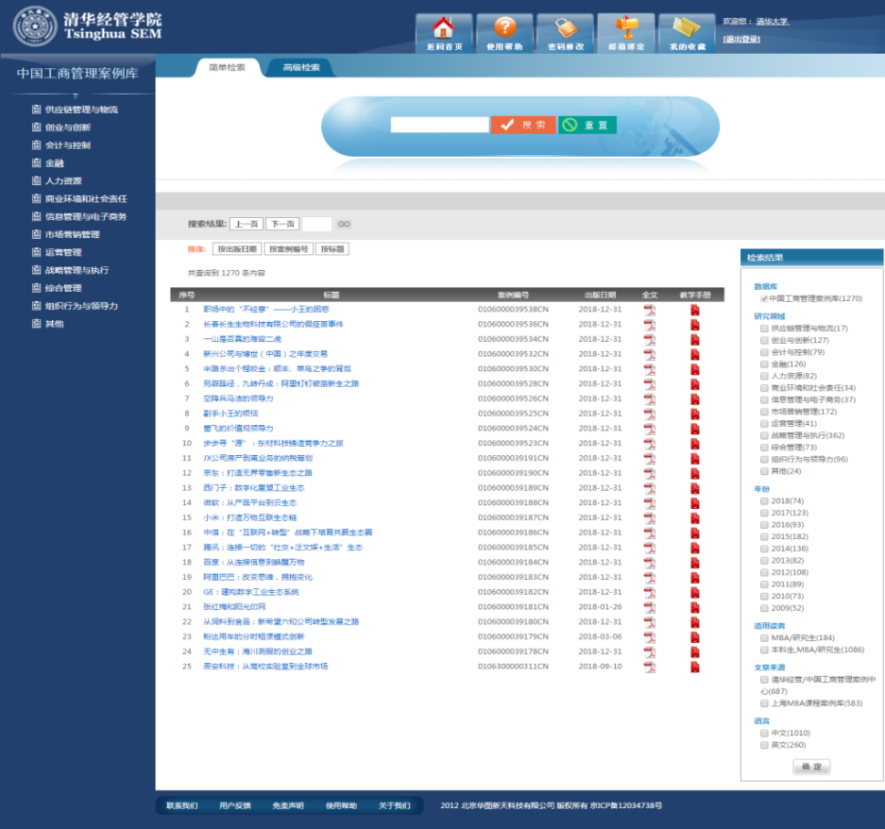
Task: Open 市场营销管理 category in sidebar
Action: tap(72, 234)
